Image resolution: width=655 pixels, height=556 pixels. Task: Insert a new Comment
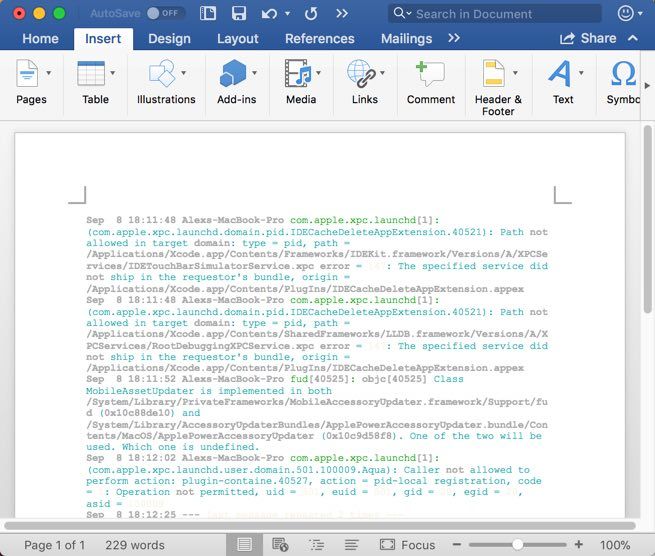pos(431,82)
